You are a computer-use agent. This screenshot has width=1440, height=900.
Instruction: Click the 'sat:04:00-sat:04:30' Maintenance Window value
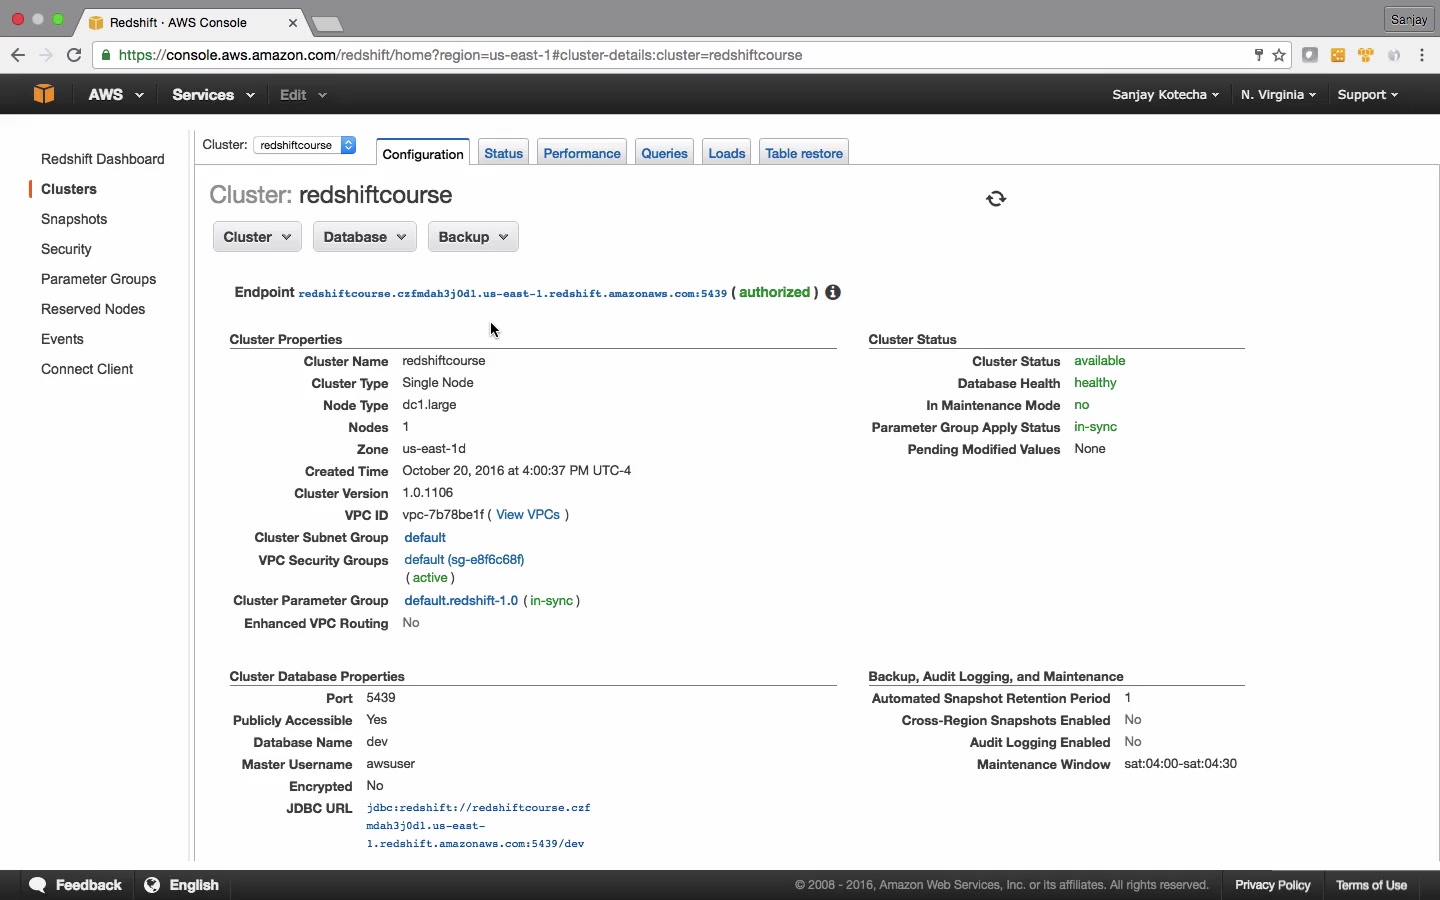tap(1181, 764)
